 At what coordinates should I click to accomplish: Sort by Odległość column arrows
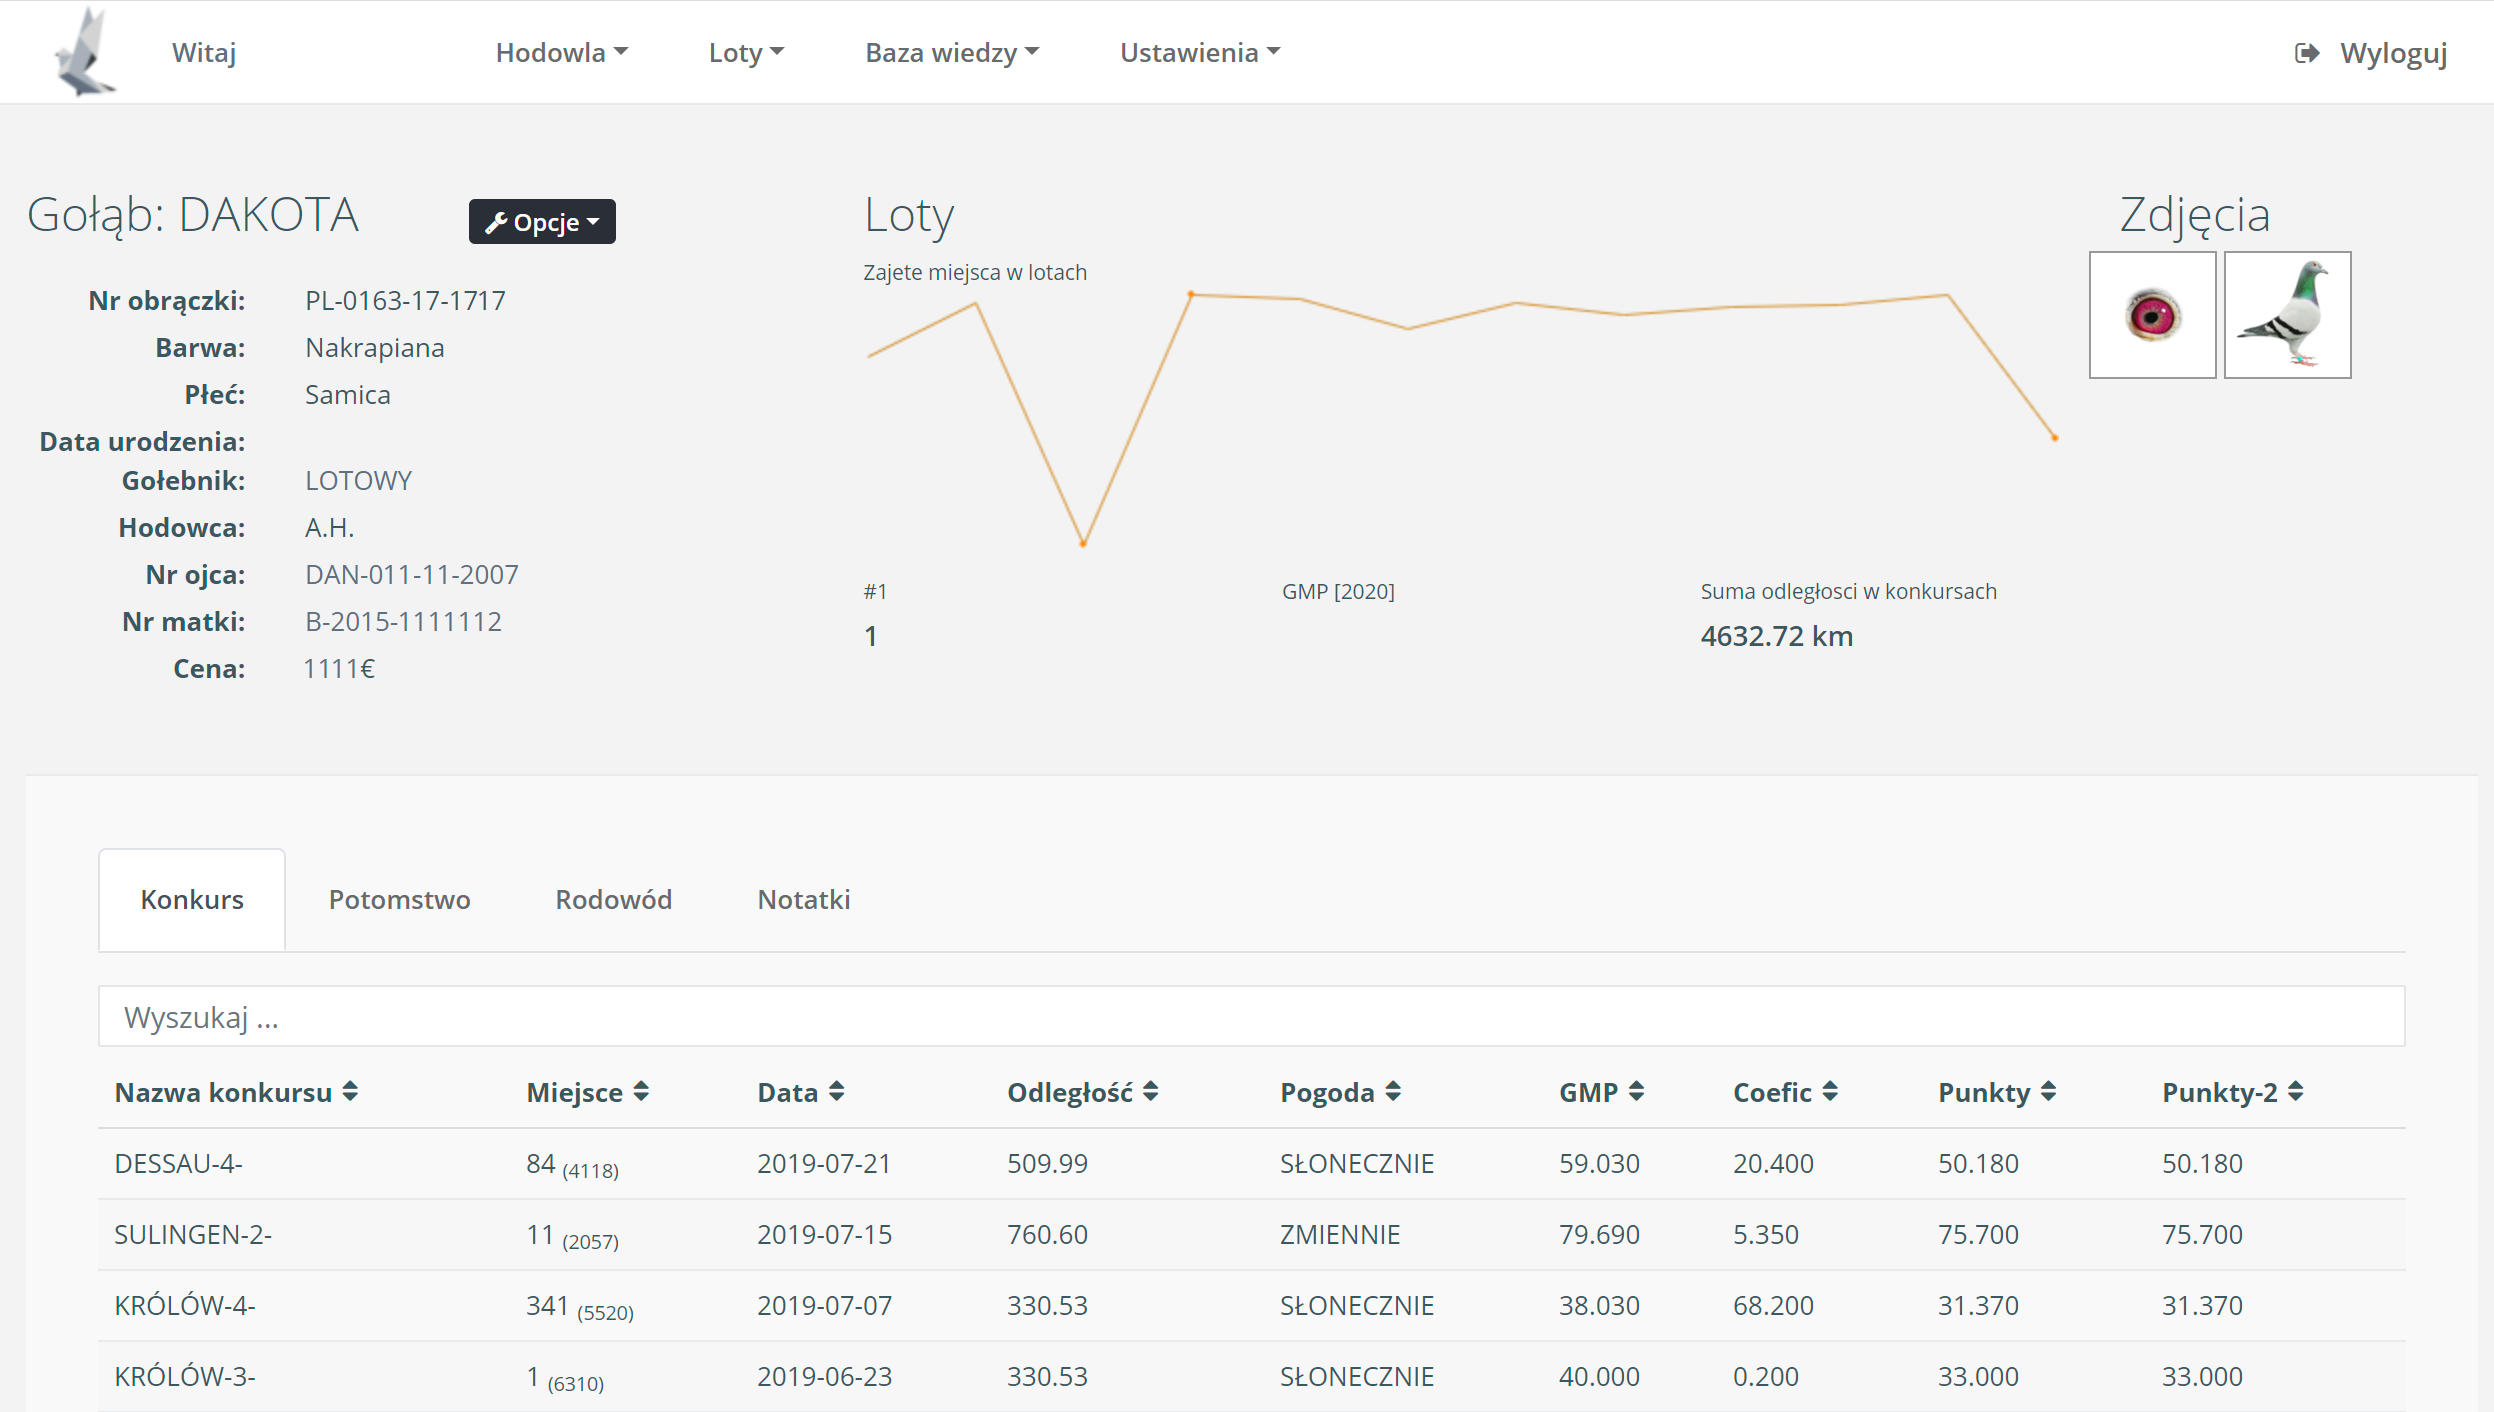(1151, 1092)
